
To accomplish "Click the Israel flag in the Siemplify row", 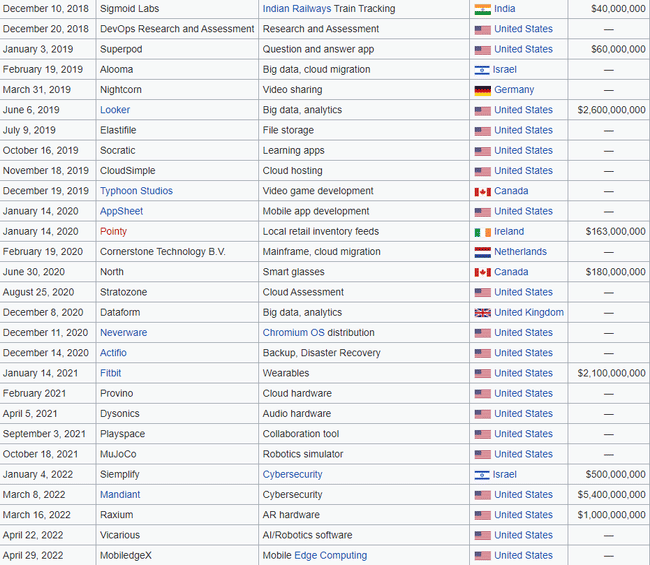I will point(482,475).
